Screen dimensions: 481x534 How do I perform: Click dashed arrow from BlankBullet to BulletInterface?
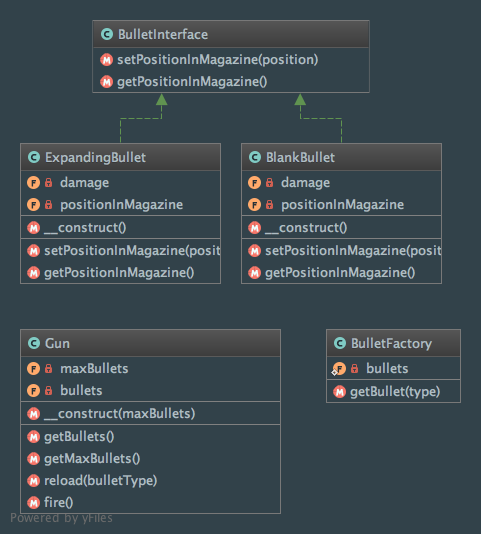321,119
